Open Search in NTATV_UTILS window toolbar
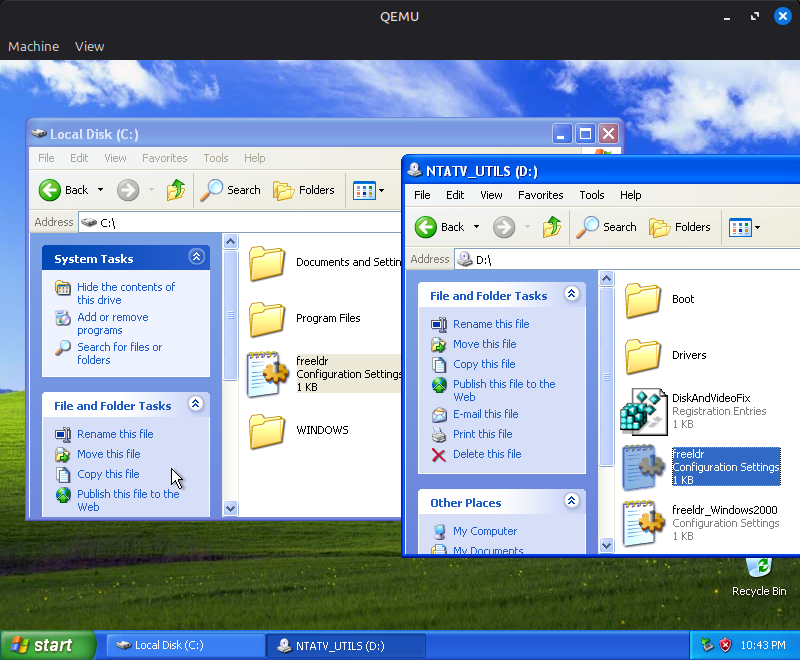This screenshot has width=800, height=660. click(x=607, y=227)
